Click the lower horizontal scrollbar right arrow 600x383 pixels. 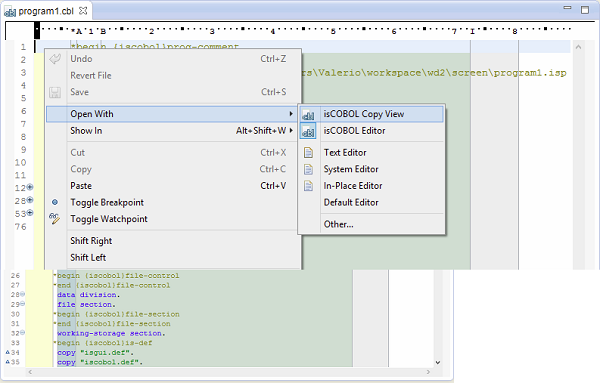pos(428,372)
